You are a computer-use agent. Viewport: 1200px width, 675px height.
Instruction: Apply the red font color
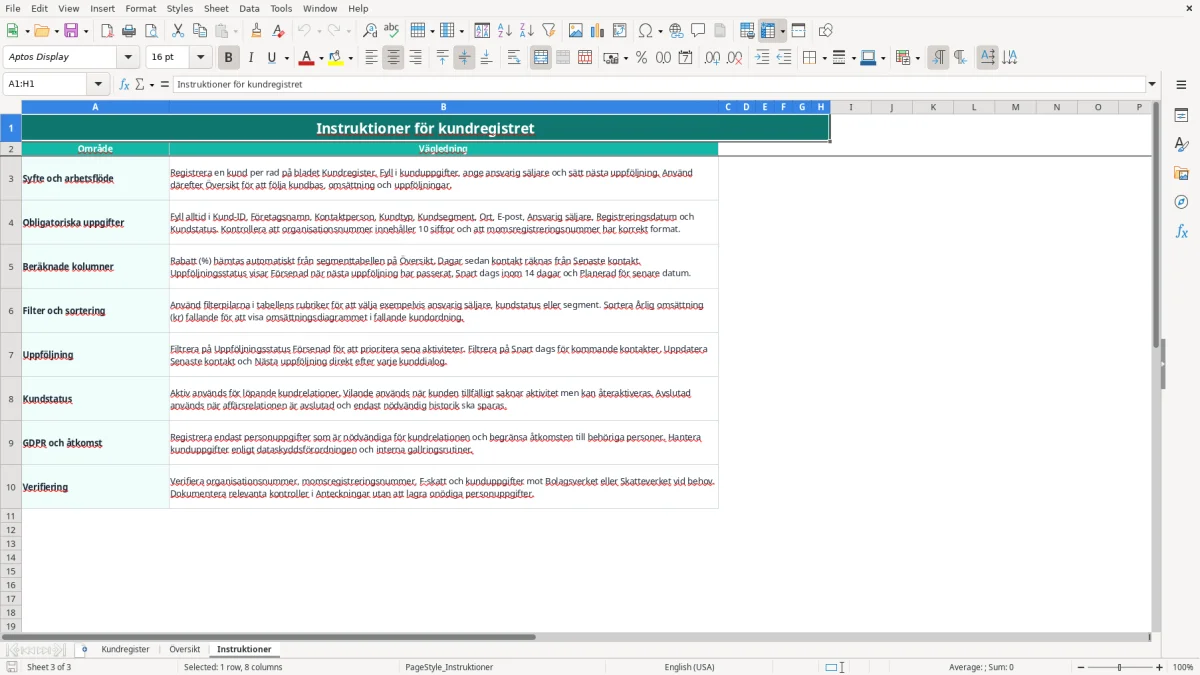click(305, 58)
